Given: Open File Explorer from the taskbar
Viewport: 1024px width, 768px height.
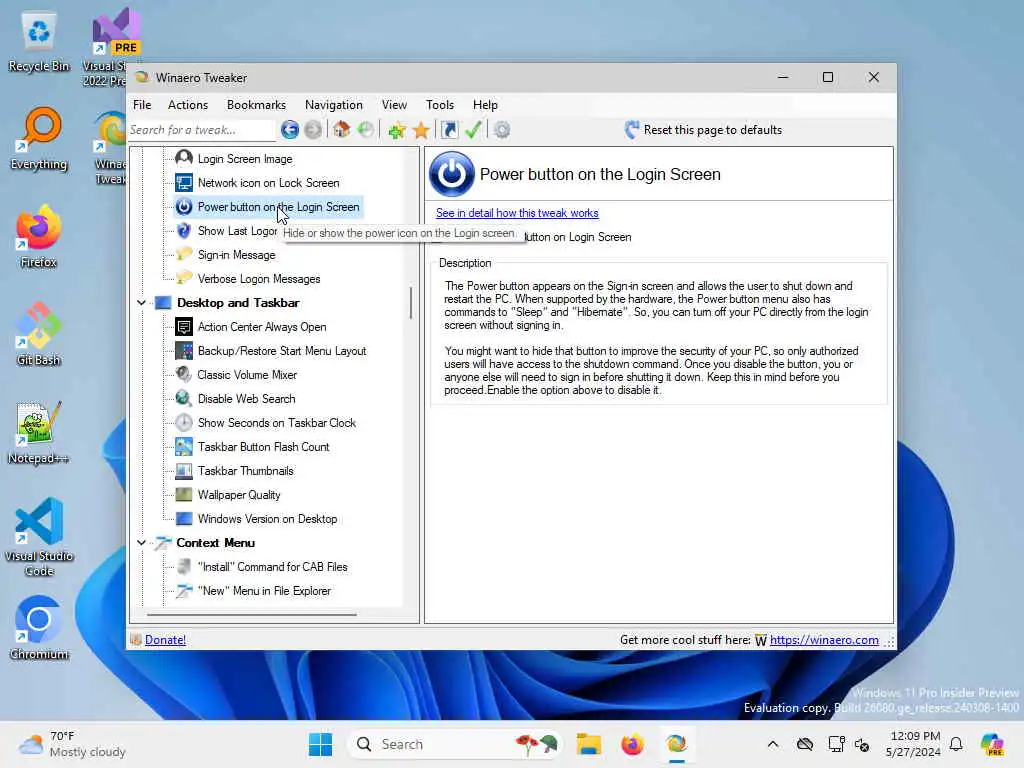Looking at the screenshot, I should 588,744.
